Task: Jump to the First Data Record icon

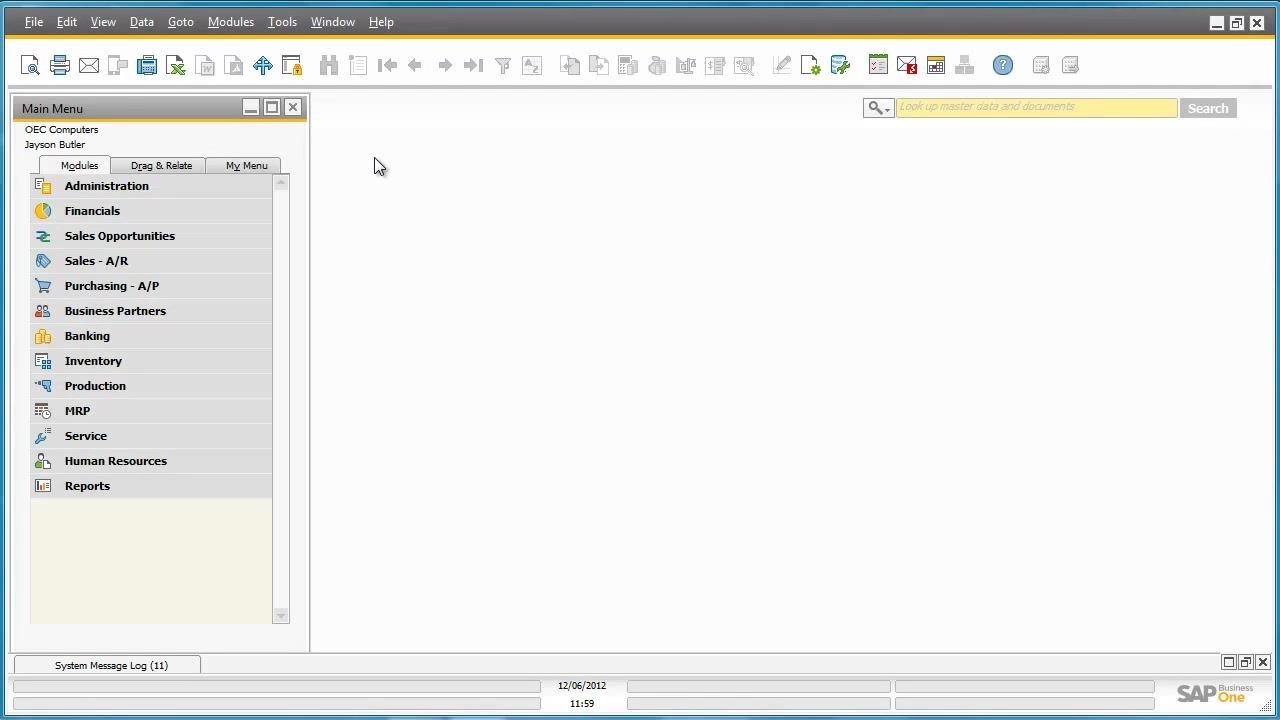Action: 387,66
